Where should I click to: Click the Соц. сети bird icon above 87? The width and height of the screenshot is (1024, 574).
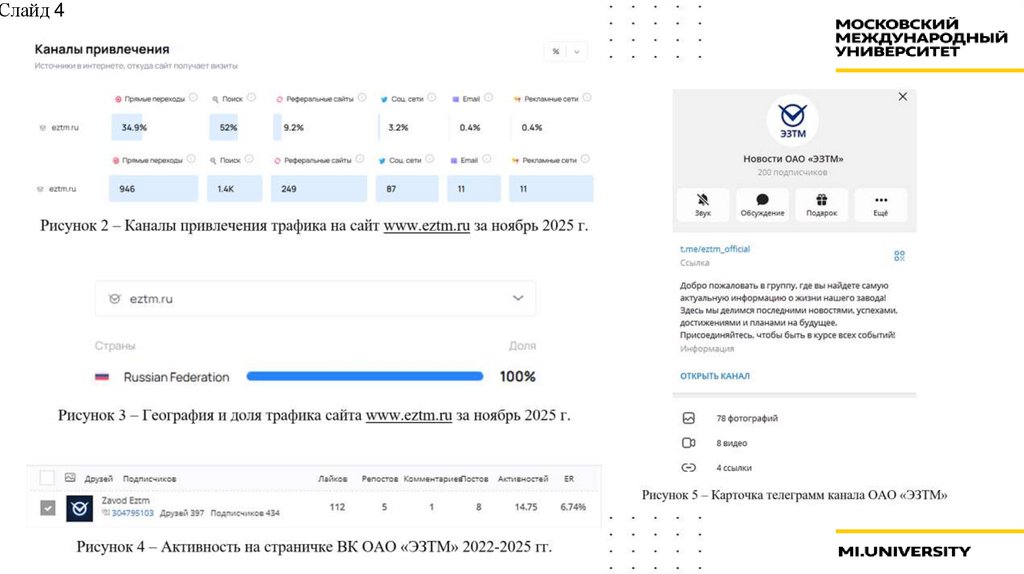[382, 161]
